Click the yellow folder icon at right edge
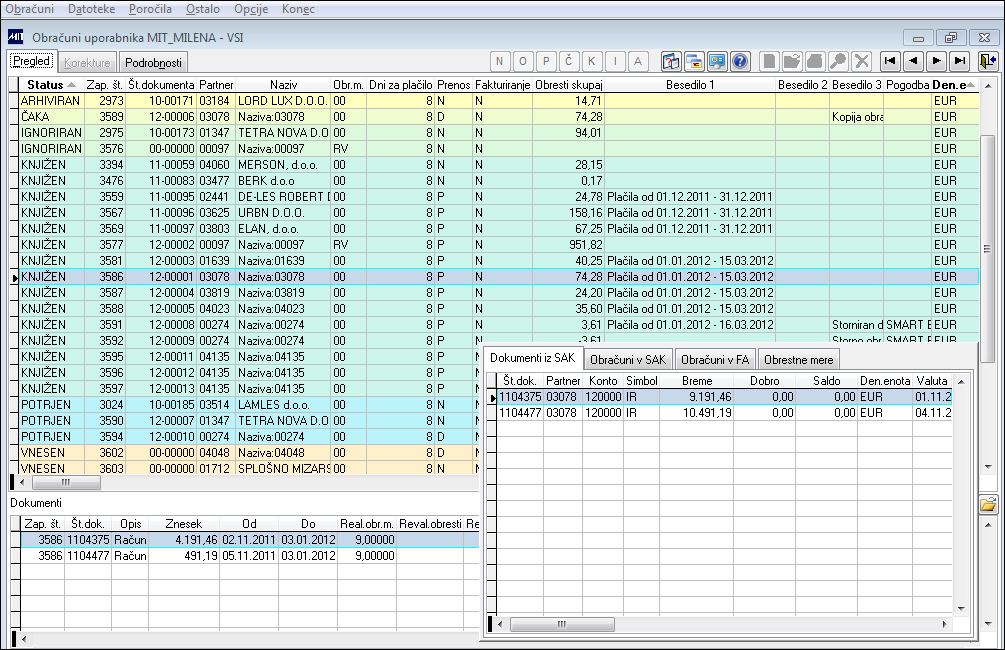The height and width of the screenshot is (650, 1005). [x=988, y=504]
